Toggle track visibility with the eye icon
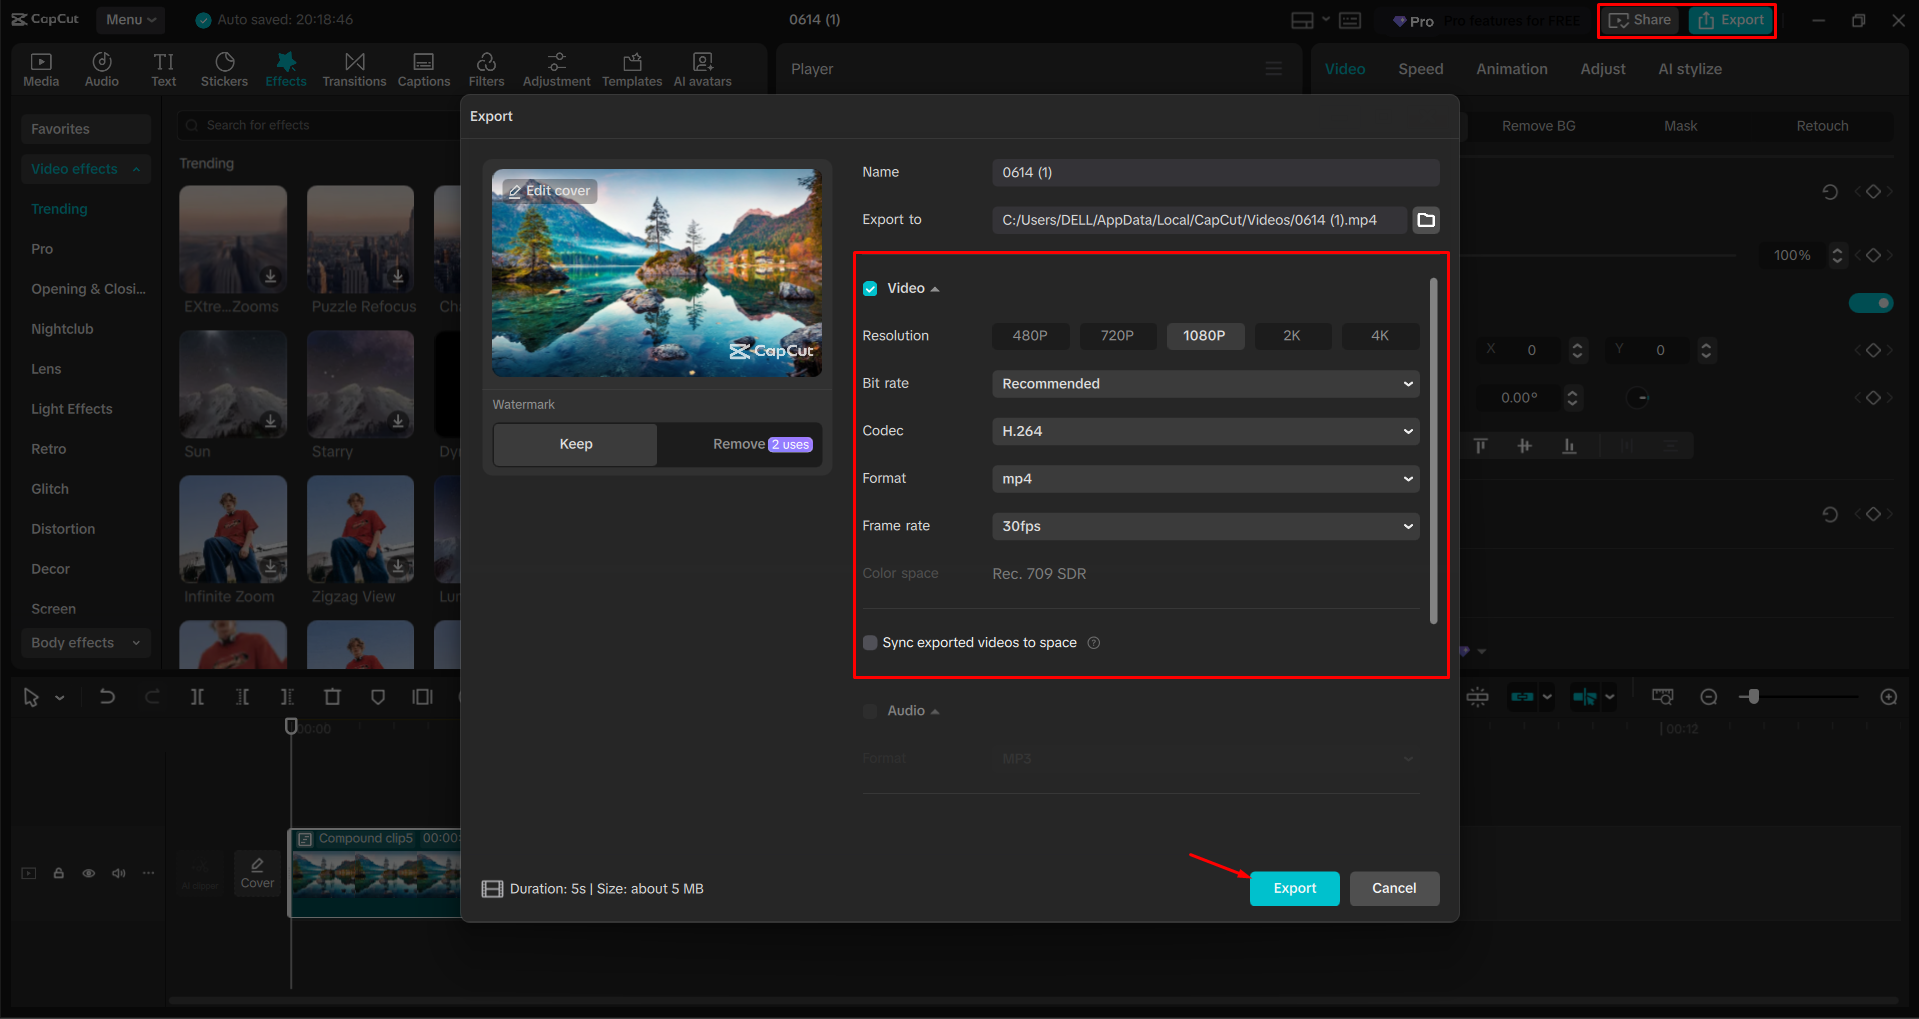 click(x=88, y=872)
